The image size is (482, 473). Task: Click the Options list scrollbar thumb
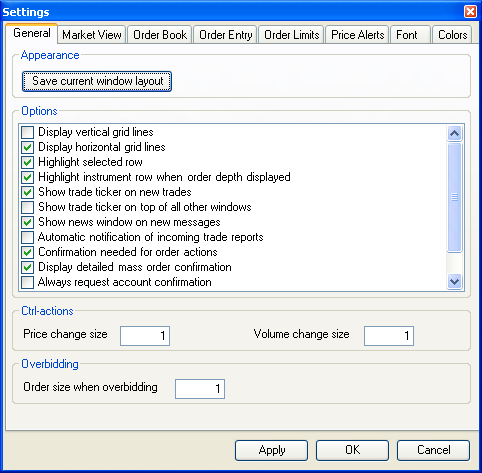click(x=454, y=197)
